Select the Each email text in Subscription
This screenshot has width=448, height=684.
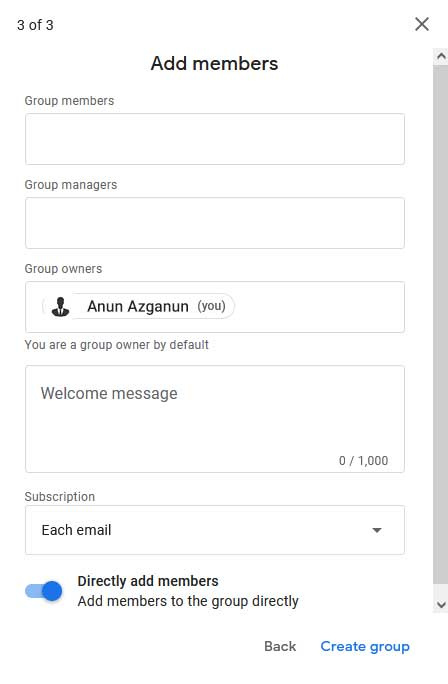76,530
